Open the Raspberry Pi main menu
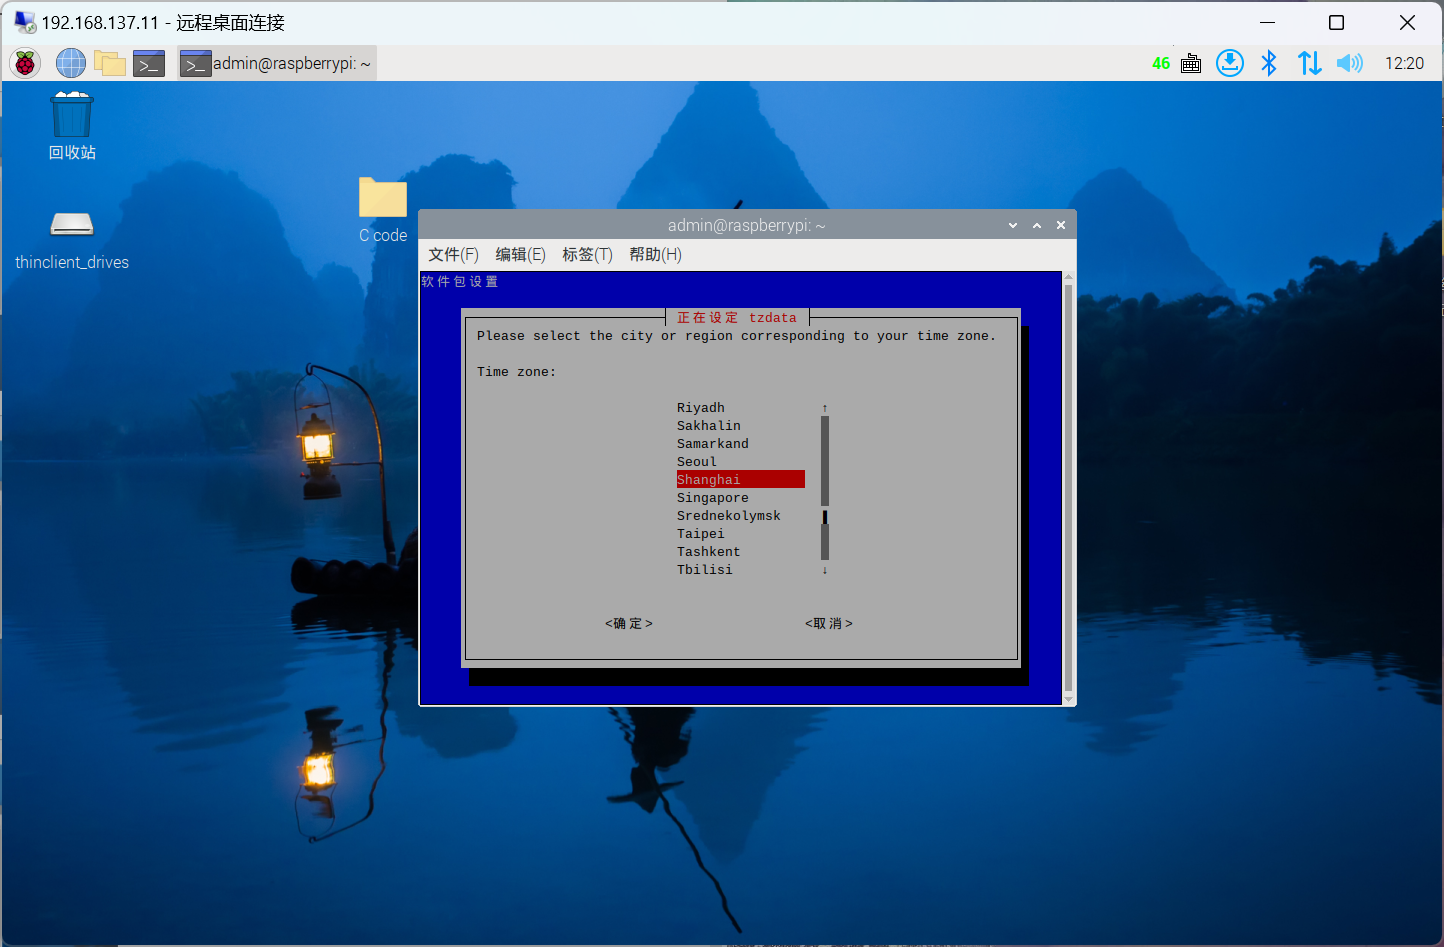1444x947 pixels. [25, 63]
